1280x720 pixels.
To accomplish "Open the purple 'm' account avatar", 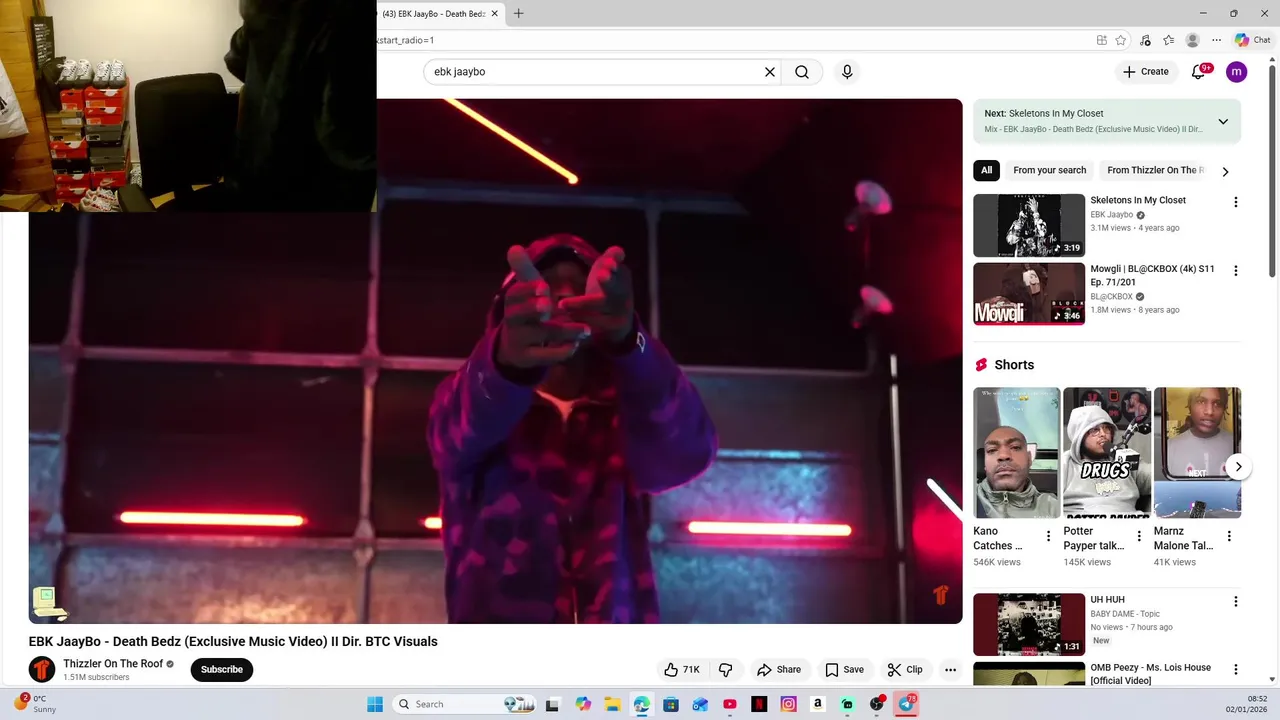I will [x=1237, y=71].
